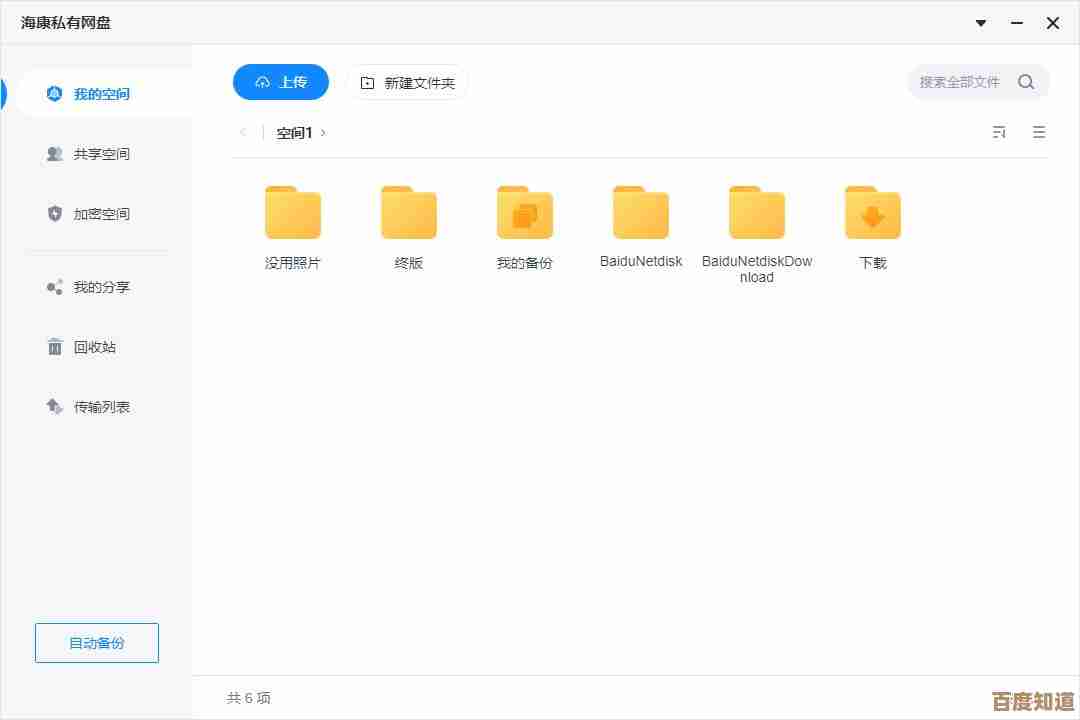
Task: Open the title bar settings dropdown arrow
Action: pos(981,22)
